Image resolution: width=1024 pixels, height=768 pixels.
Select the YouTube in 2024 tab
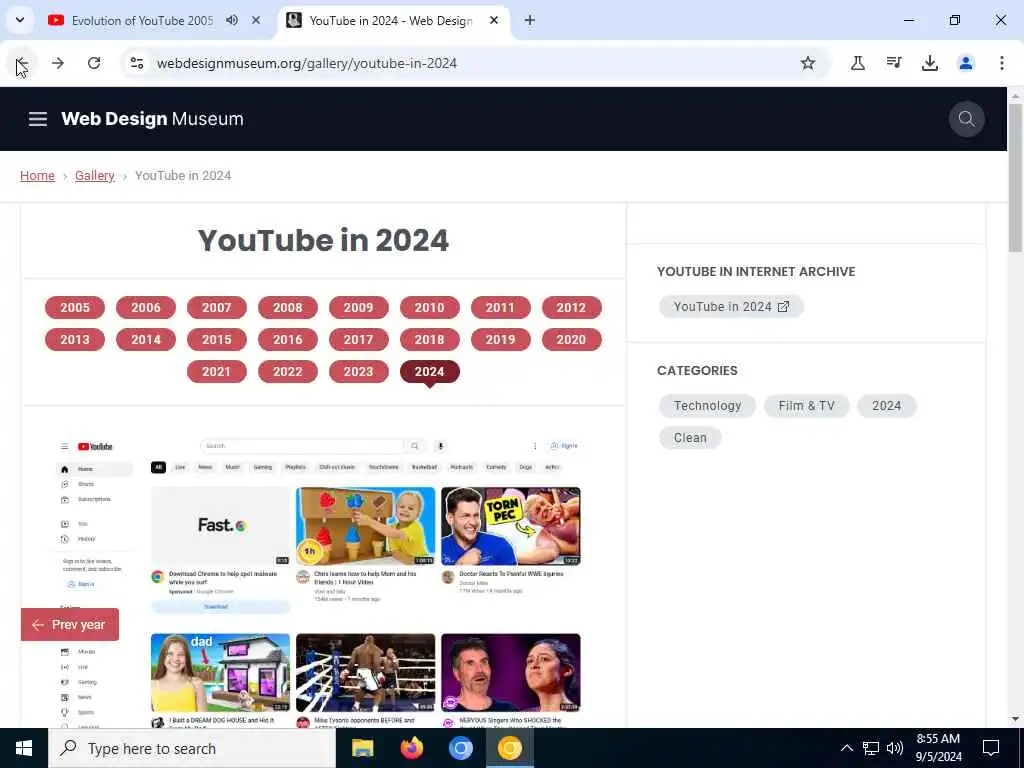(x=391, y=20)
